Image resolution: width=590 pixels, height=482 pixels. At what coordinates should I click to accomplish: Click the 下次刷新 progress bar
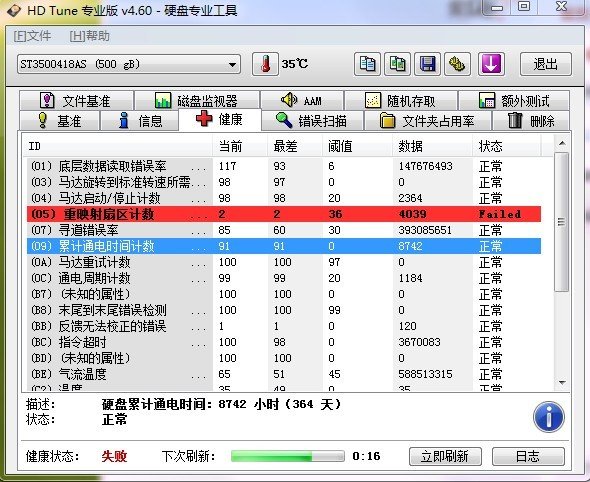tap(288, 456)
